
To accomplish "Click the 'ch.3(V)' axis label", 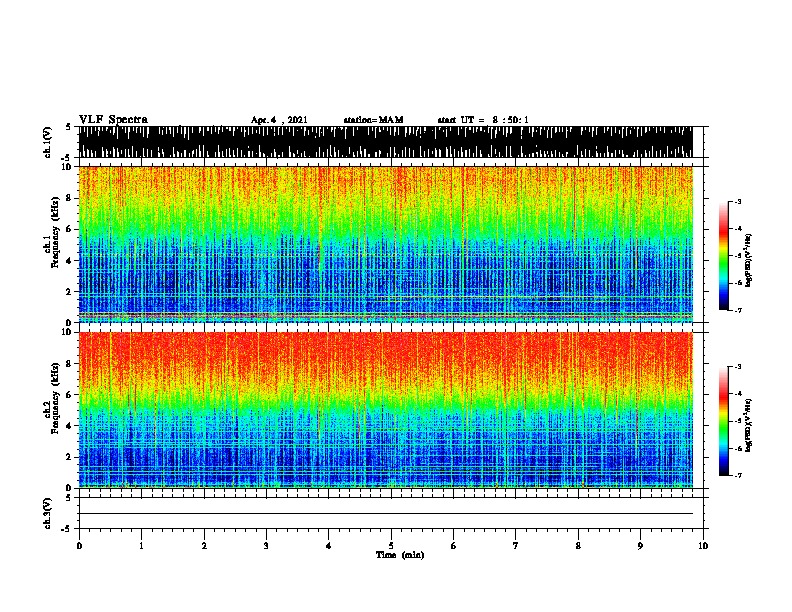I will [x=48, y=513].
